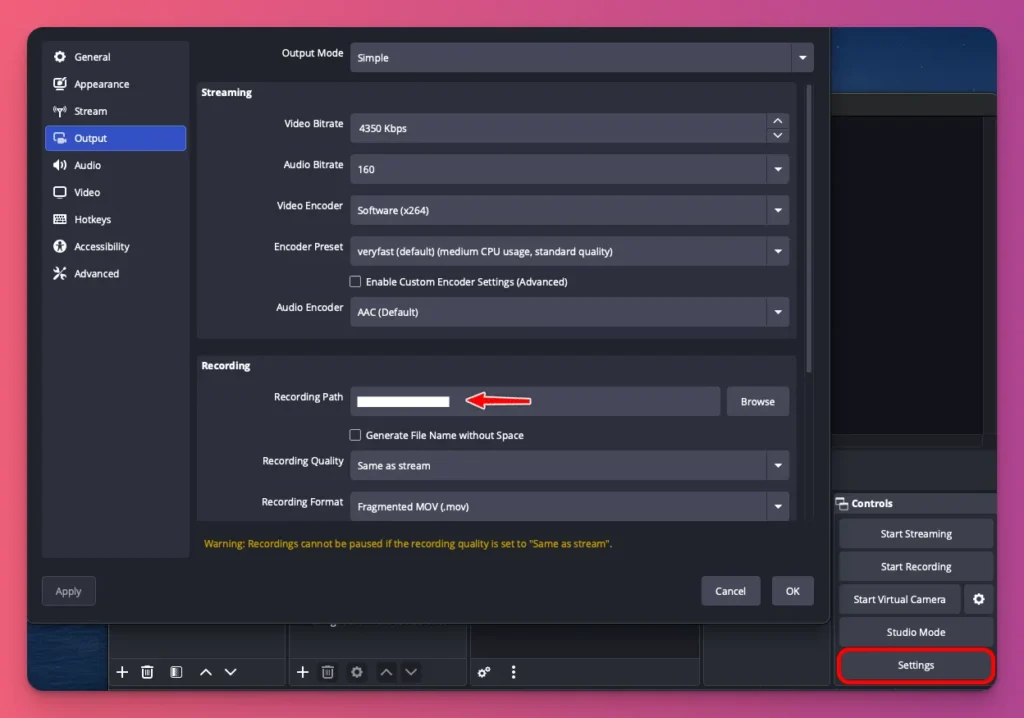Open the Accessibility settings page
1024x718 pixels.
tap(100, 246)
